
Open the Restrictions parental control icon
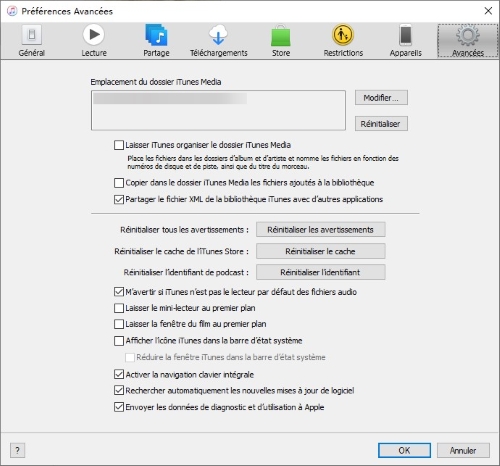(343, 35)
